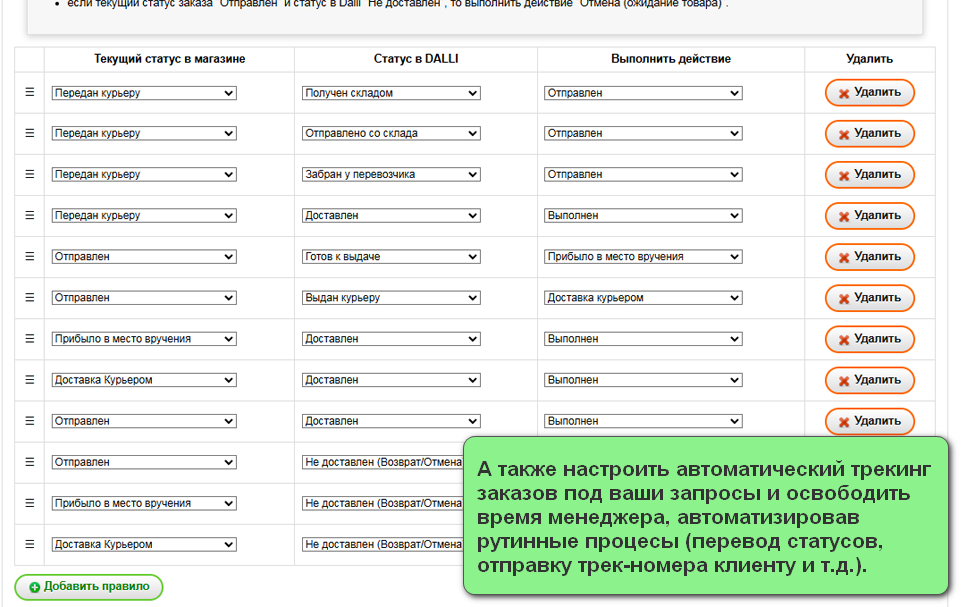Screen dimensions: 970x607
Task: Open the Передан курьеру dropdown in the Доставлен row
Action: click(x=144, y=215)
